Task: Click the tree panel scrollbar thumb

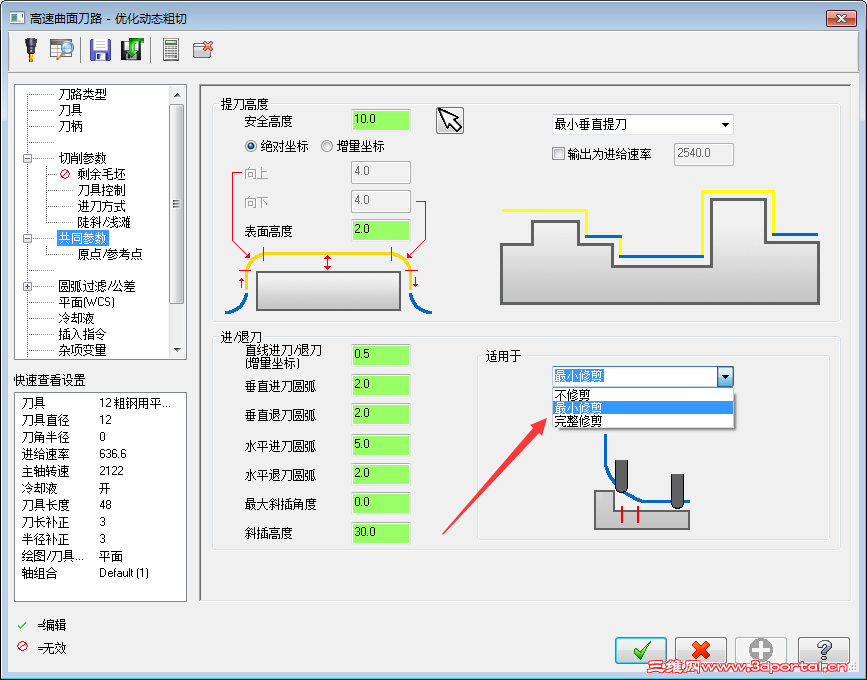Action: (177, 203)
